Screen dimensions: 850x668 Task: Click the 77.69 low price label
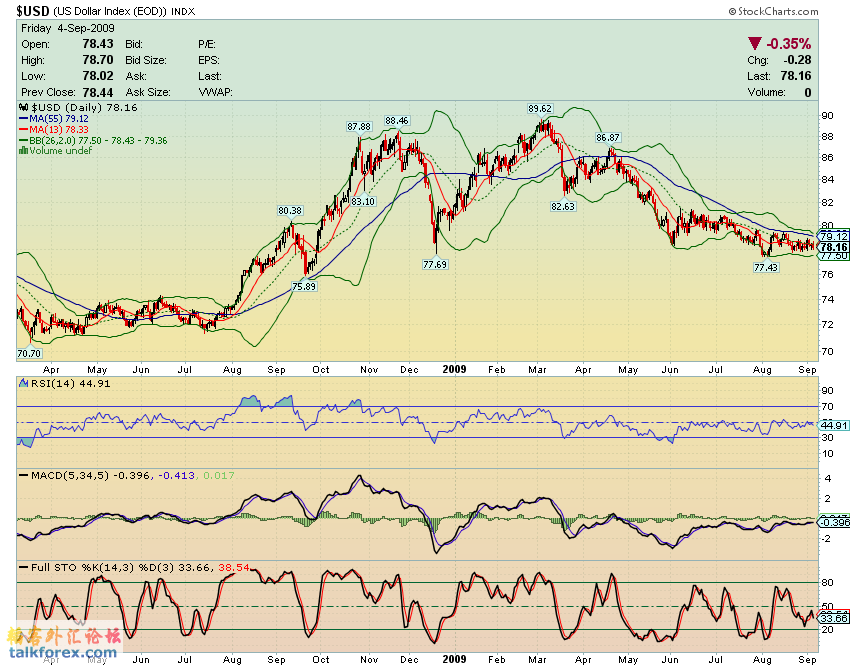[x=435, y=264]
